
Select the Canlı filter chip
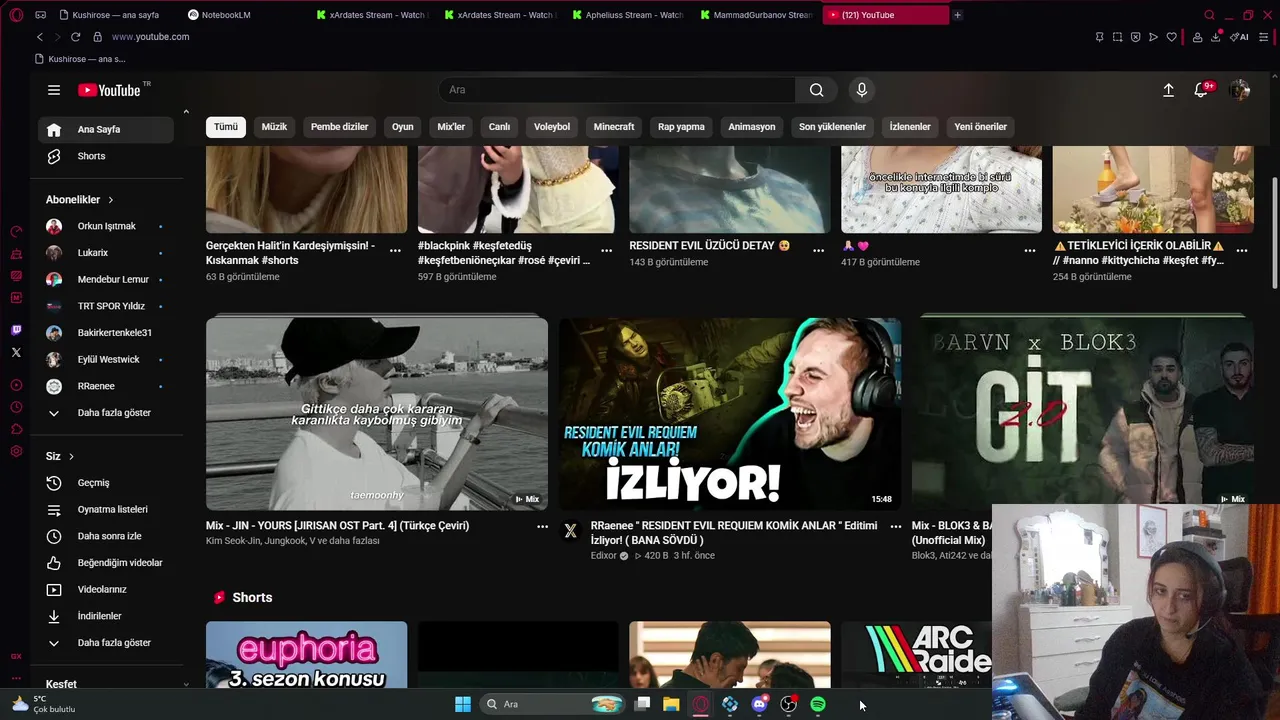499,127
